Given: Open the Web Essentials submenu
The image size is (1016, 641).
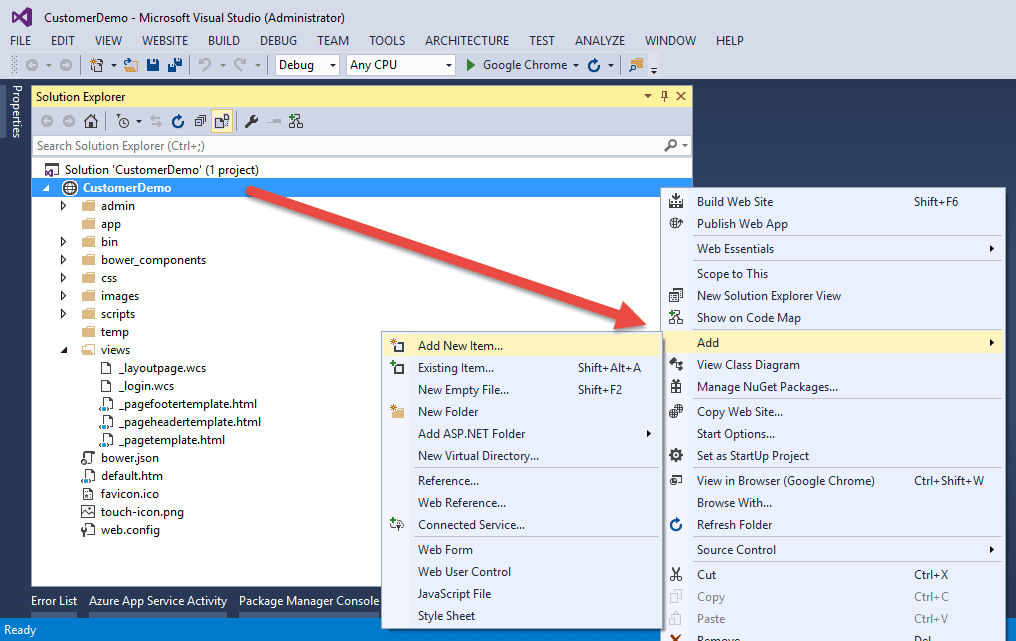Looking at the screenshot, I should 835,249.
